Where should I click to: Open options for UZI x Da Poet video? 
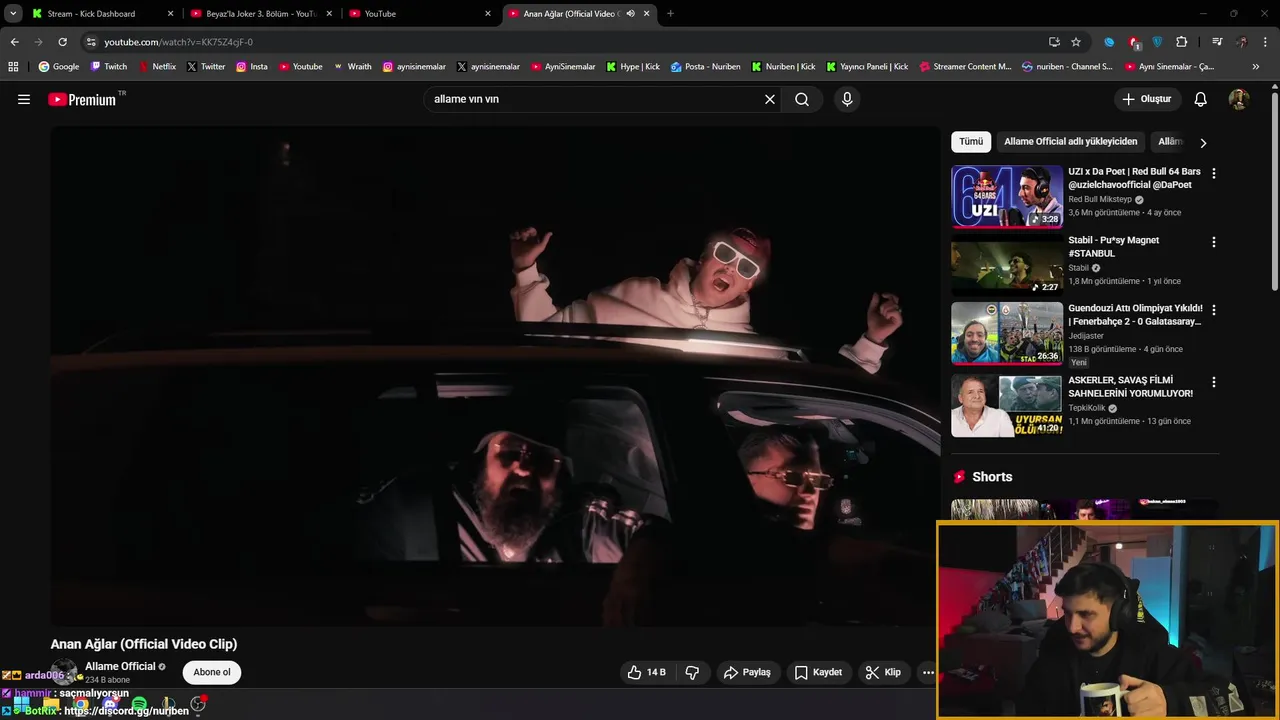[1214, 173]
